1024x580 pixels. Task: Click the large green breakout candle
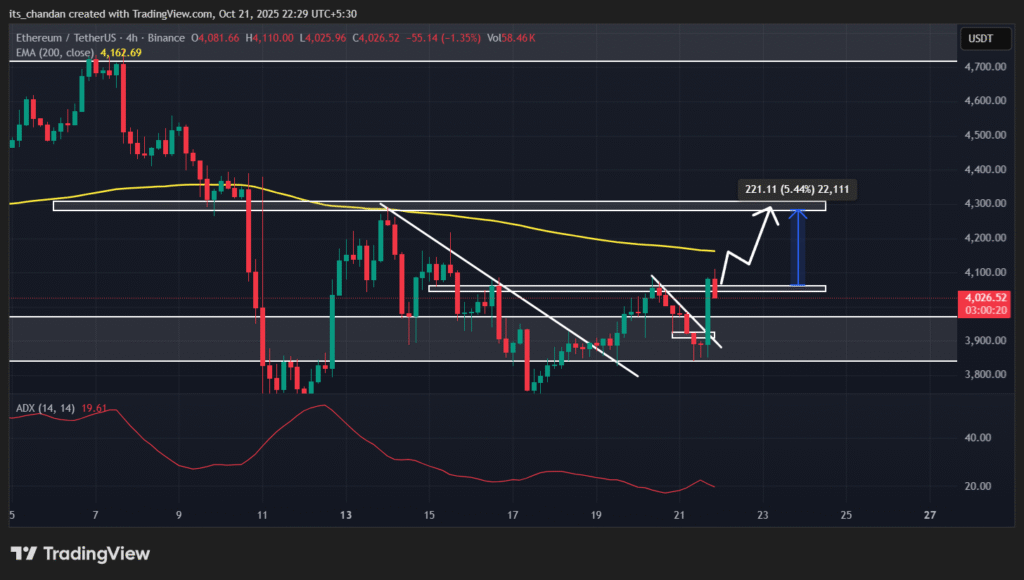pyautogui.click(x=707, y=312)
